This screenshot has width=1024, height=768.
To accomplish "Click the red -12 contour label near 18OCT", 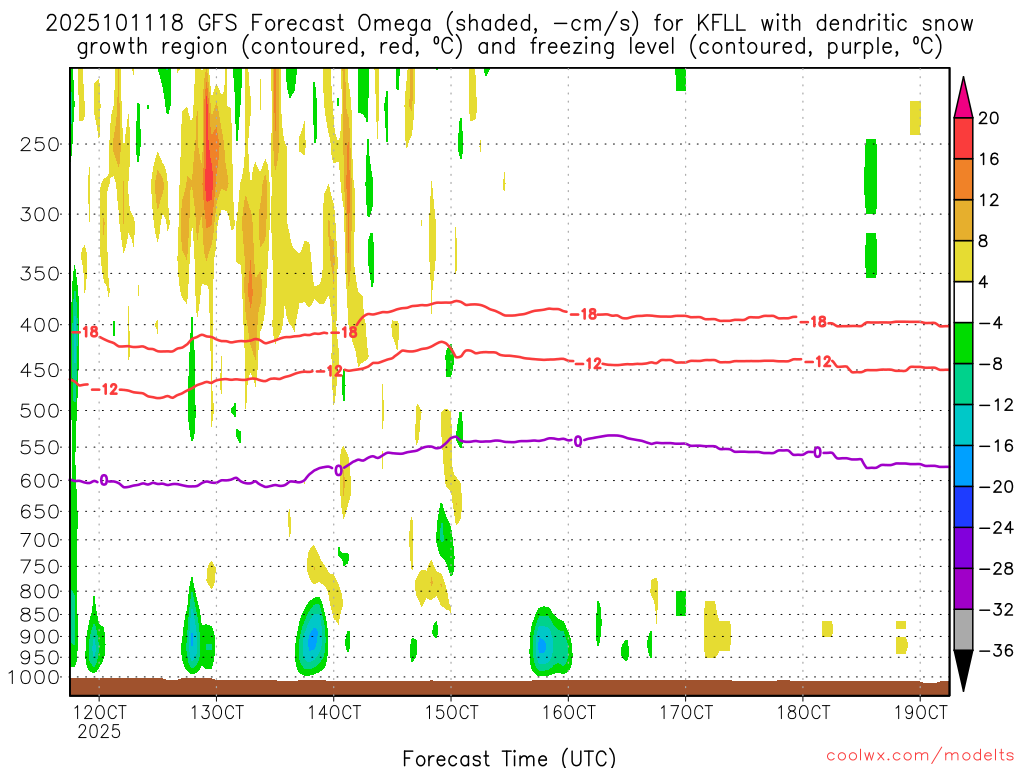I will [x=818, y=361].
